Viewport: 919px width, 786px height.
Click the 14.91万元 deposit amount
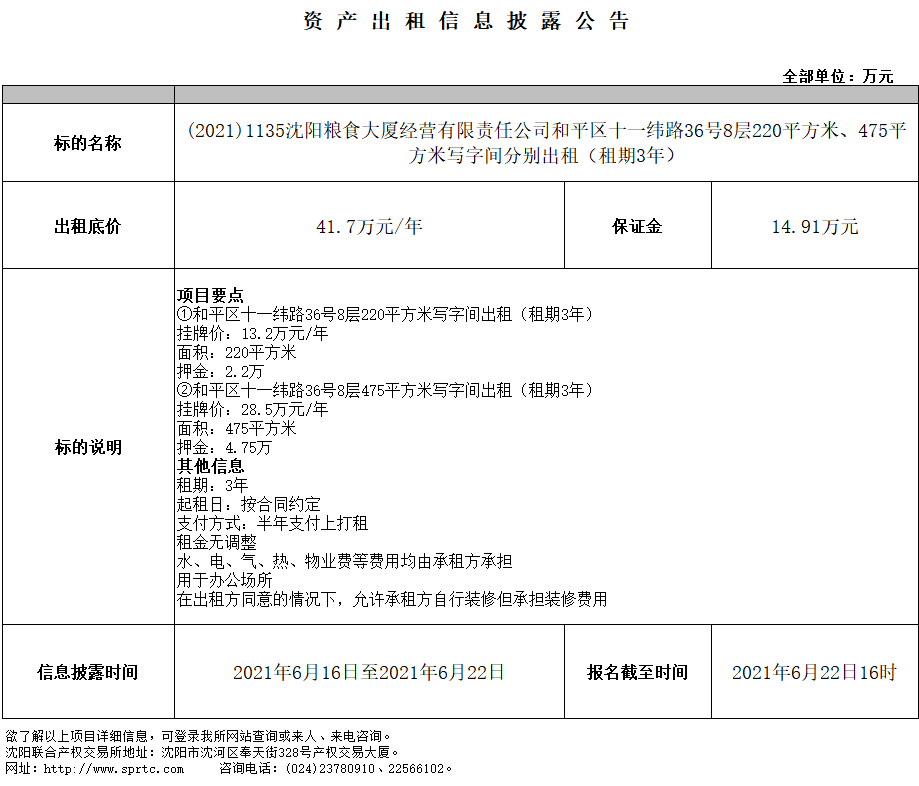pos(814,227)
